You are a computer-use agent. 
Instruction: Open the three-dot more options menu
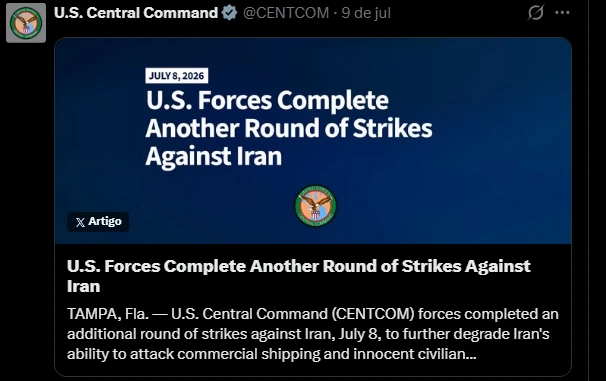point(562,12)
